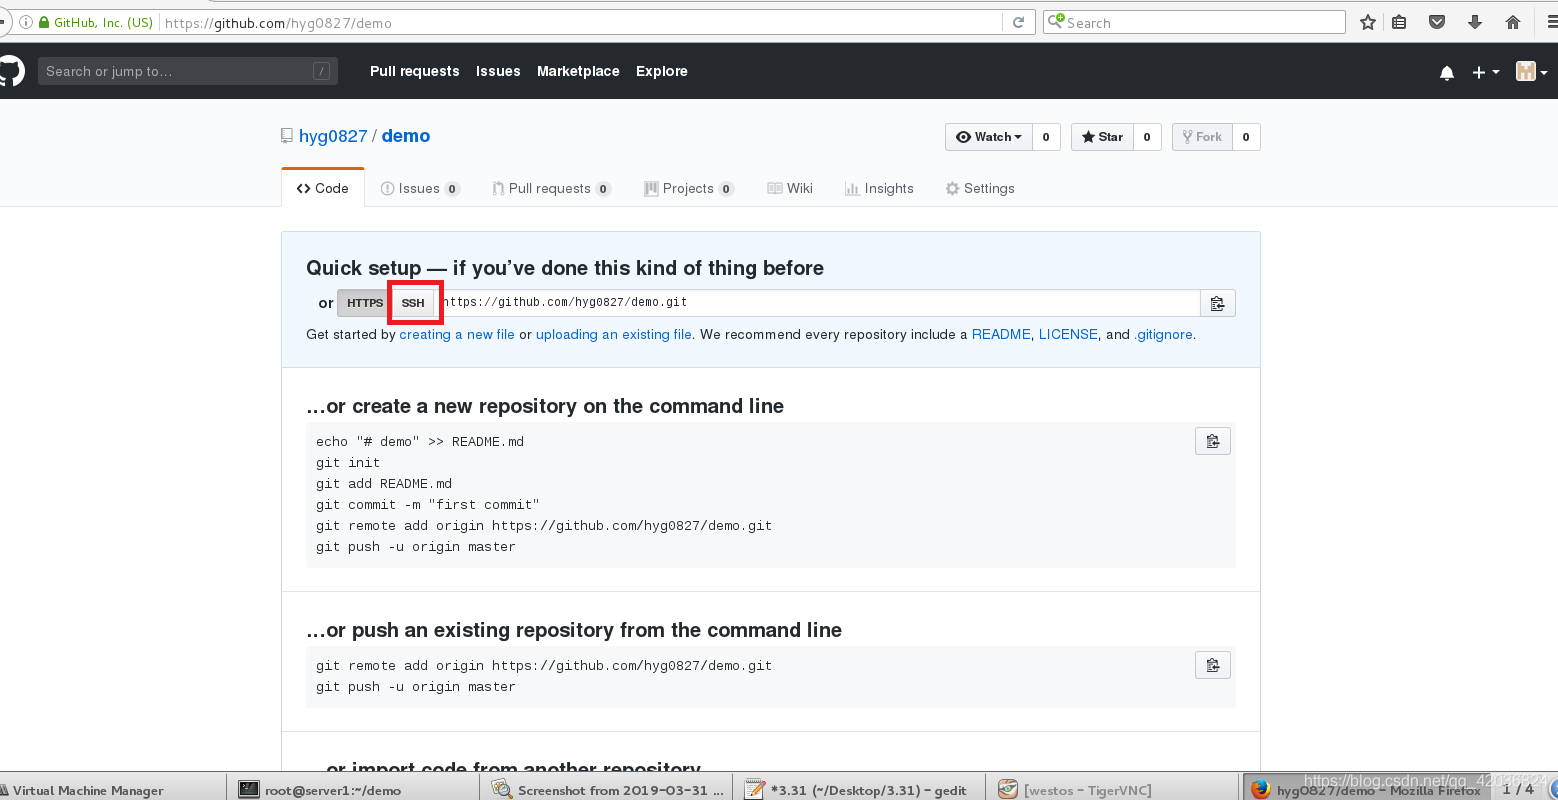Image resolution: width=1558 pixels, height=800 pixels.
Task: Switch to the Code tab
Action: [323, 188]
